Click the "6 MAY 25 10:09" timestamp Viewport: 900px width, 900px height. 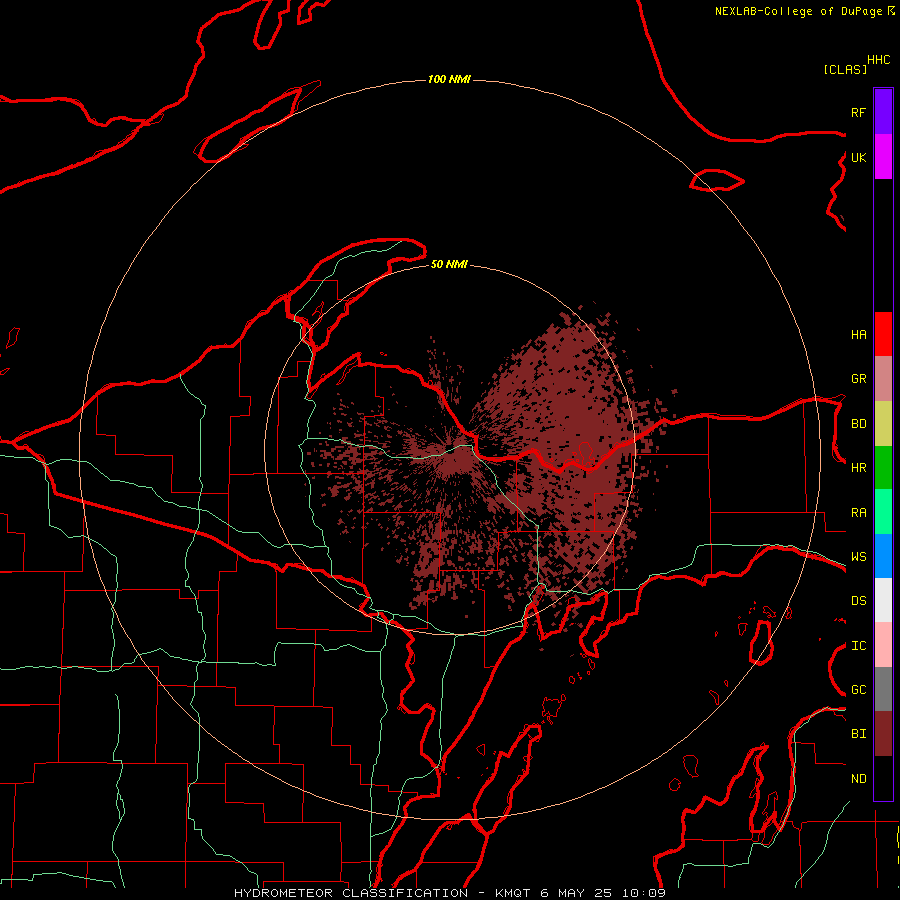(603, 893)
